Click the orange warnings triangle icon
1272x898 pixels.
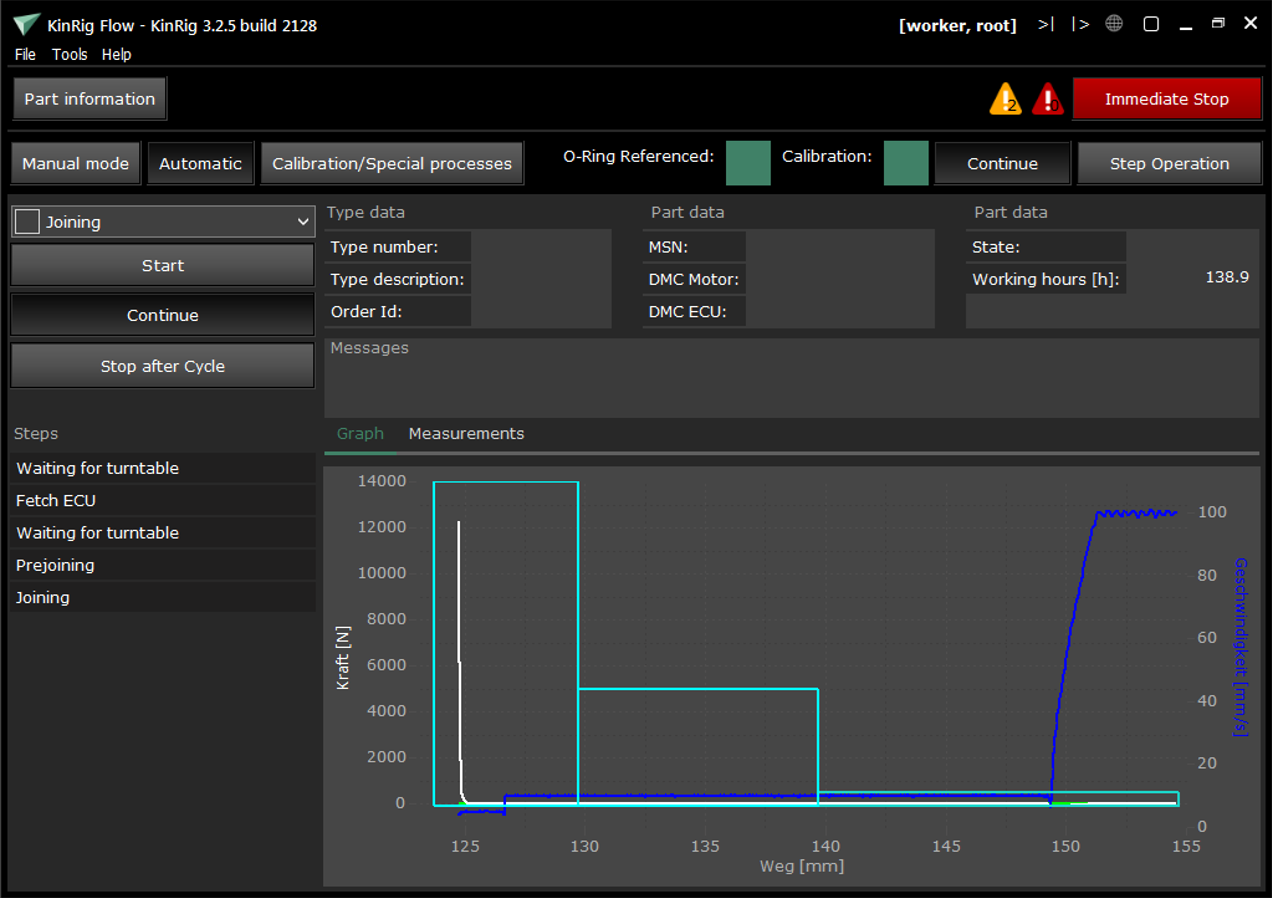pos(1005,99)
